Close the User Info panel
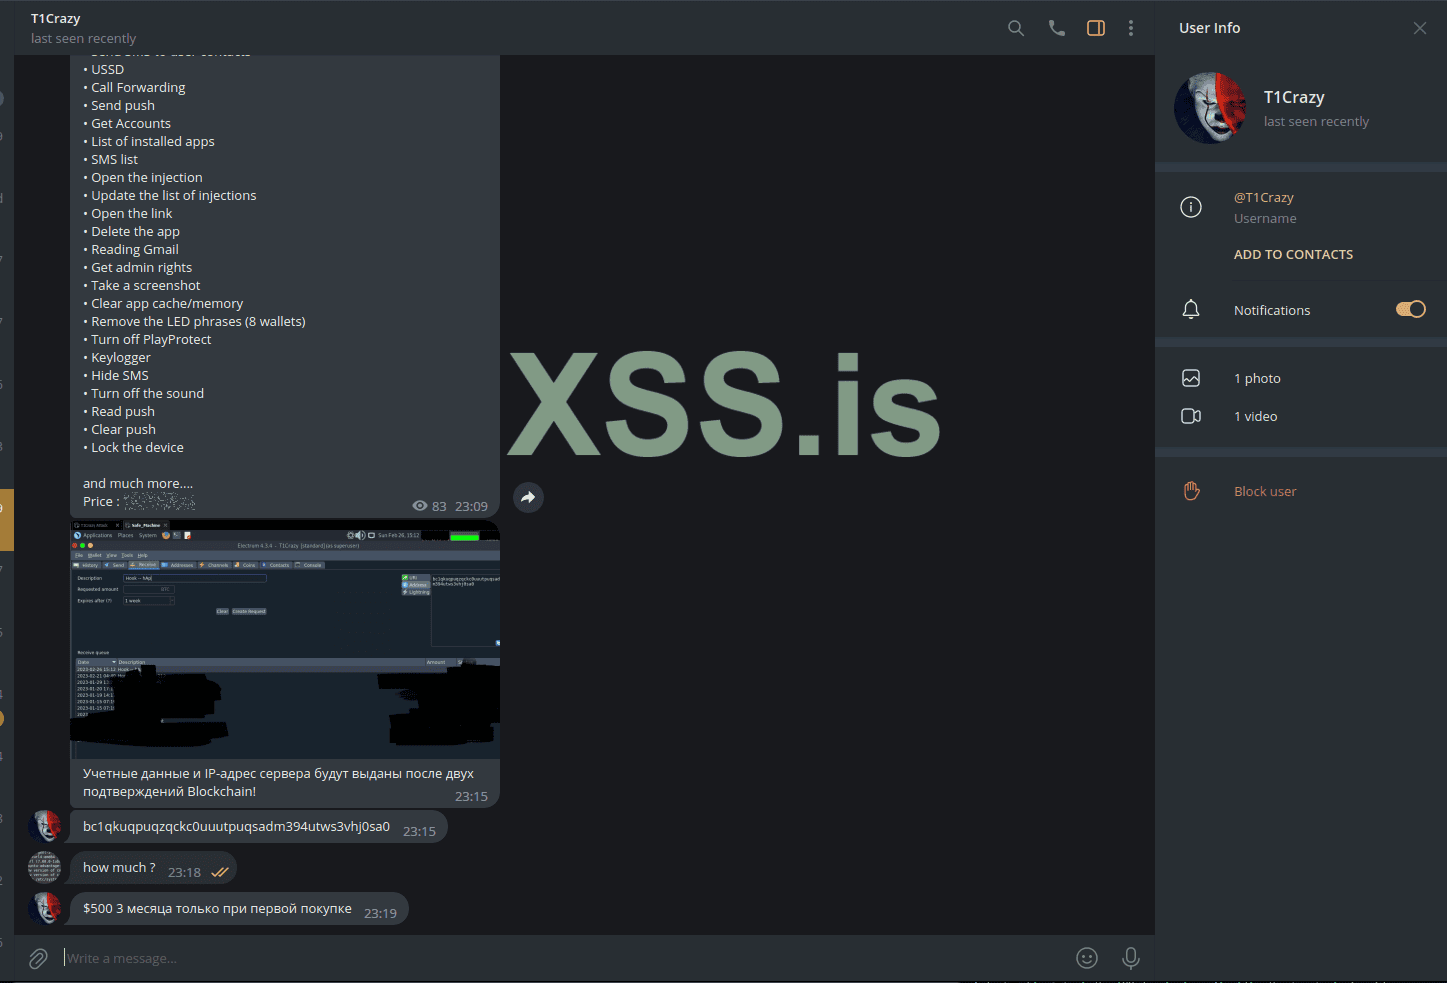This screenshot has height=983, width=1447. click(1420, 28)
